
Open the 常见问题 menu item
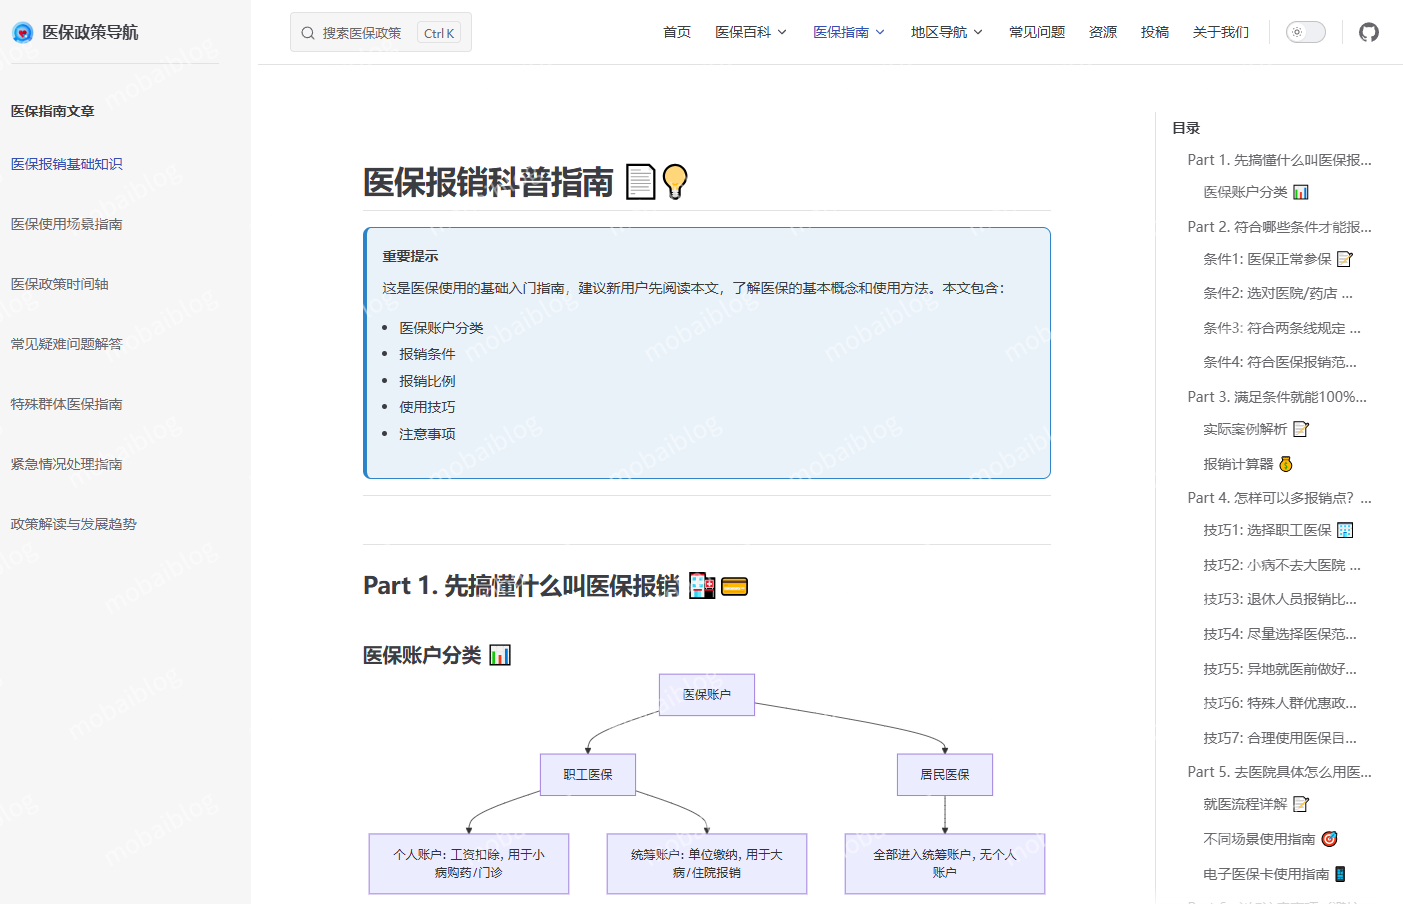click(1036, 31)
